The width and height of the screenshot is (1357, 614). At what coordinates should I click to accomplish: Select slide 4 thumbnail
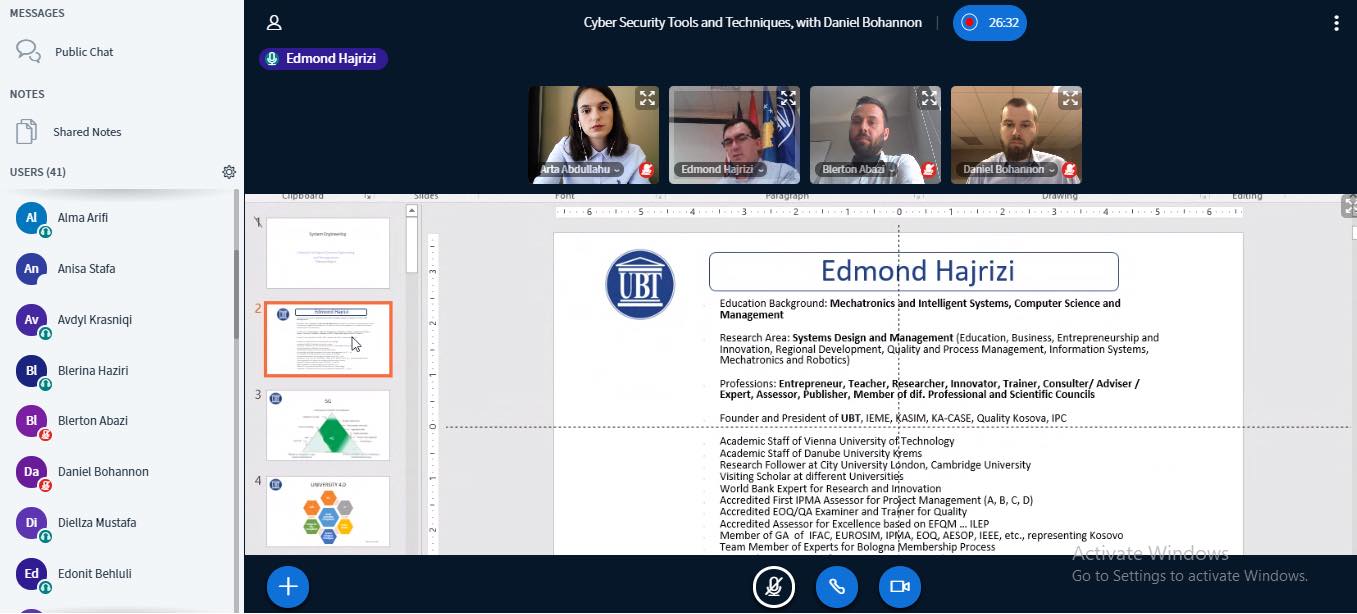pos(328,511)
